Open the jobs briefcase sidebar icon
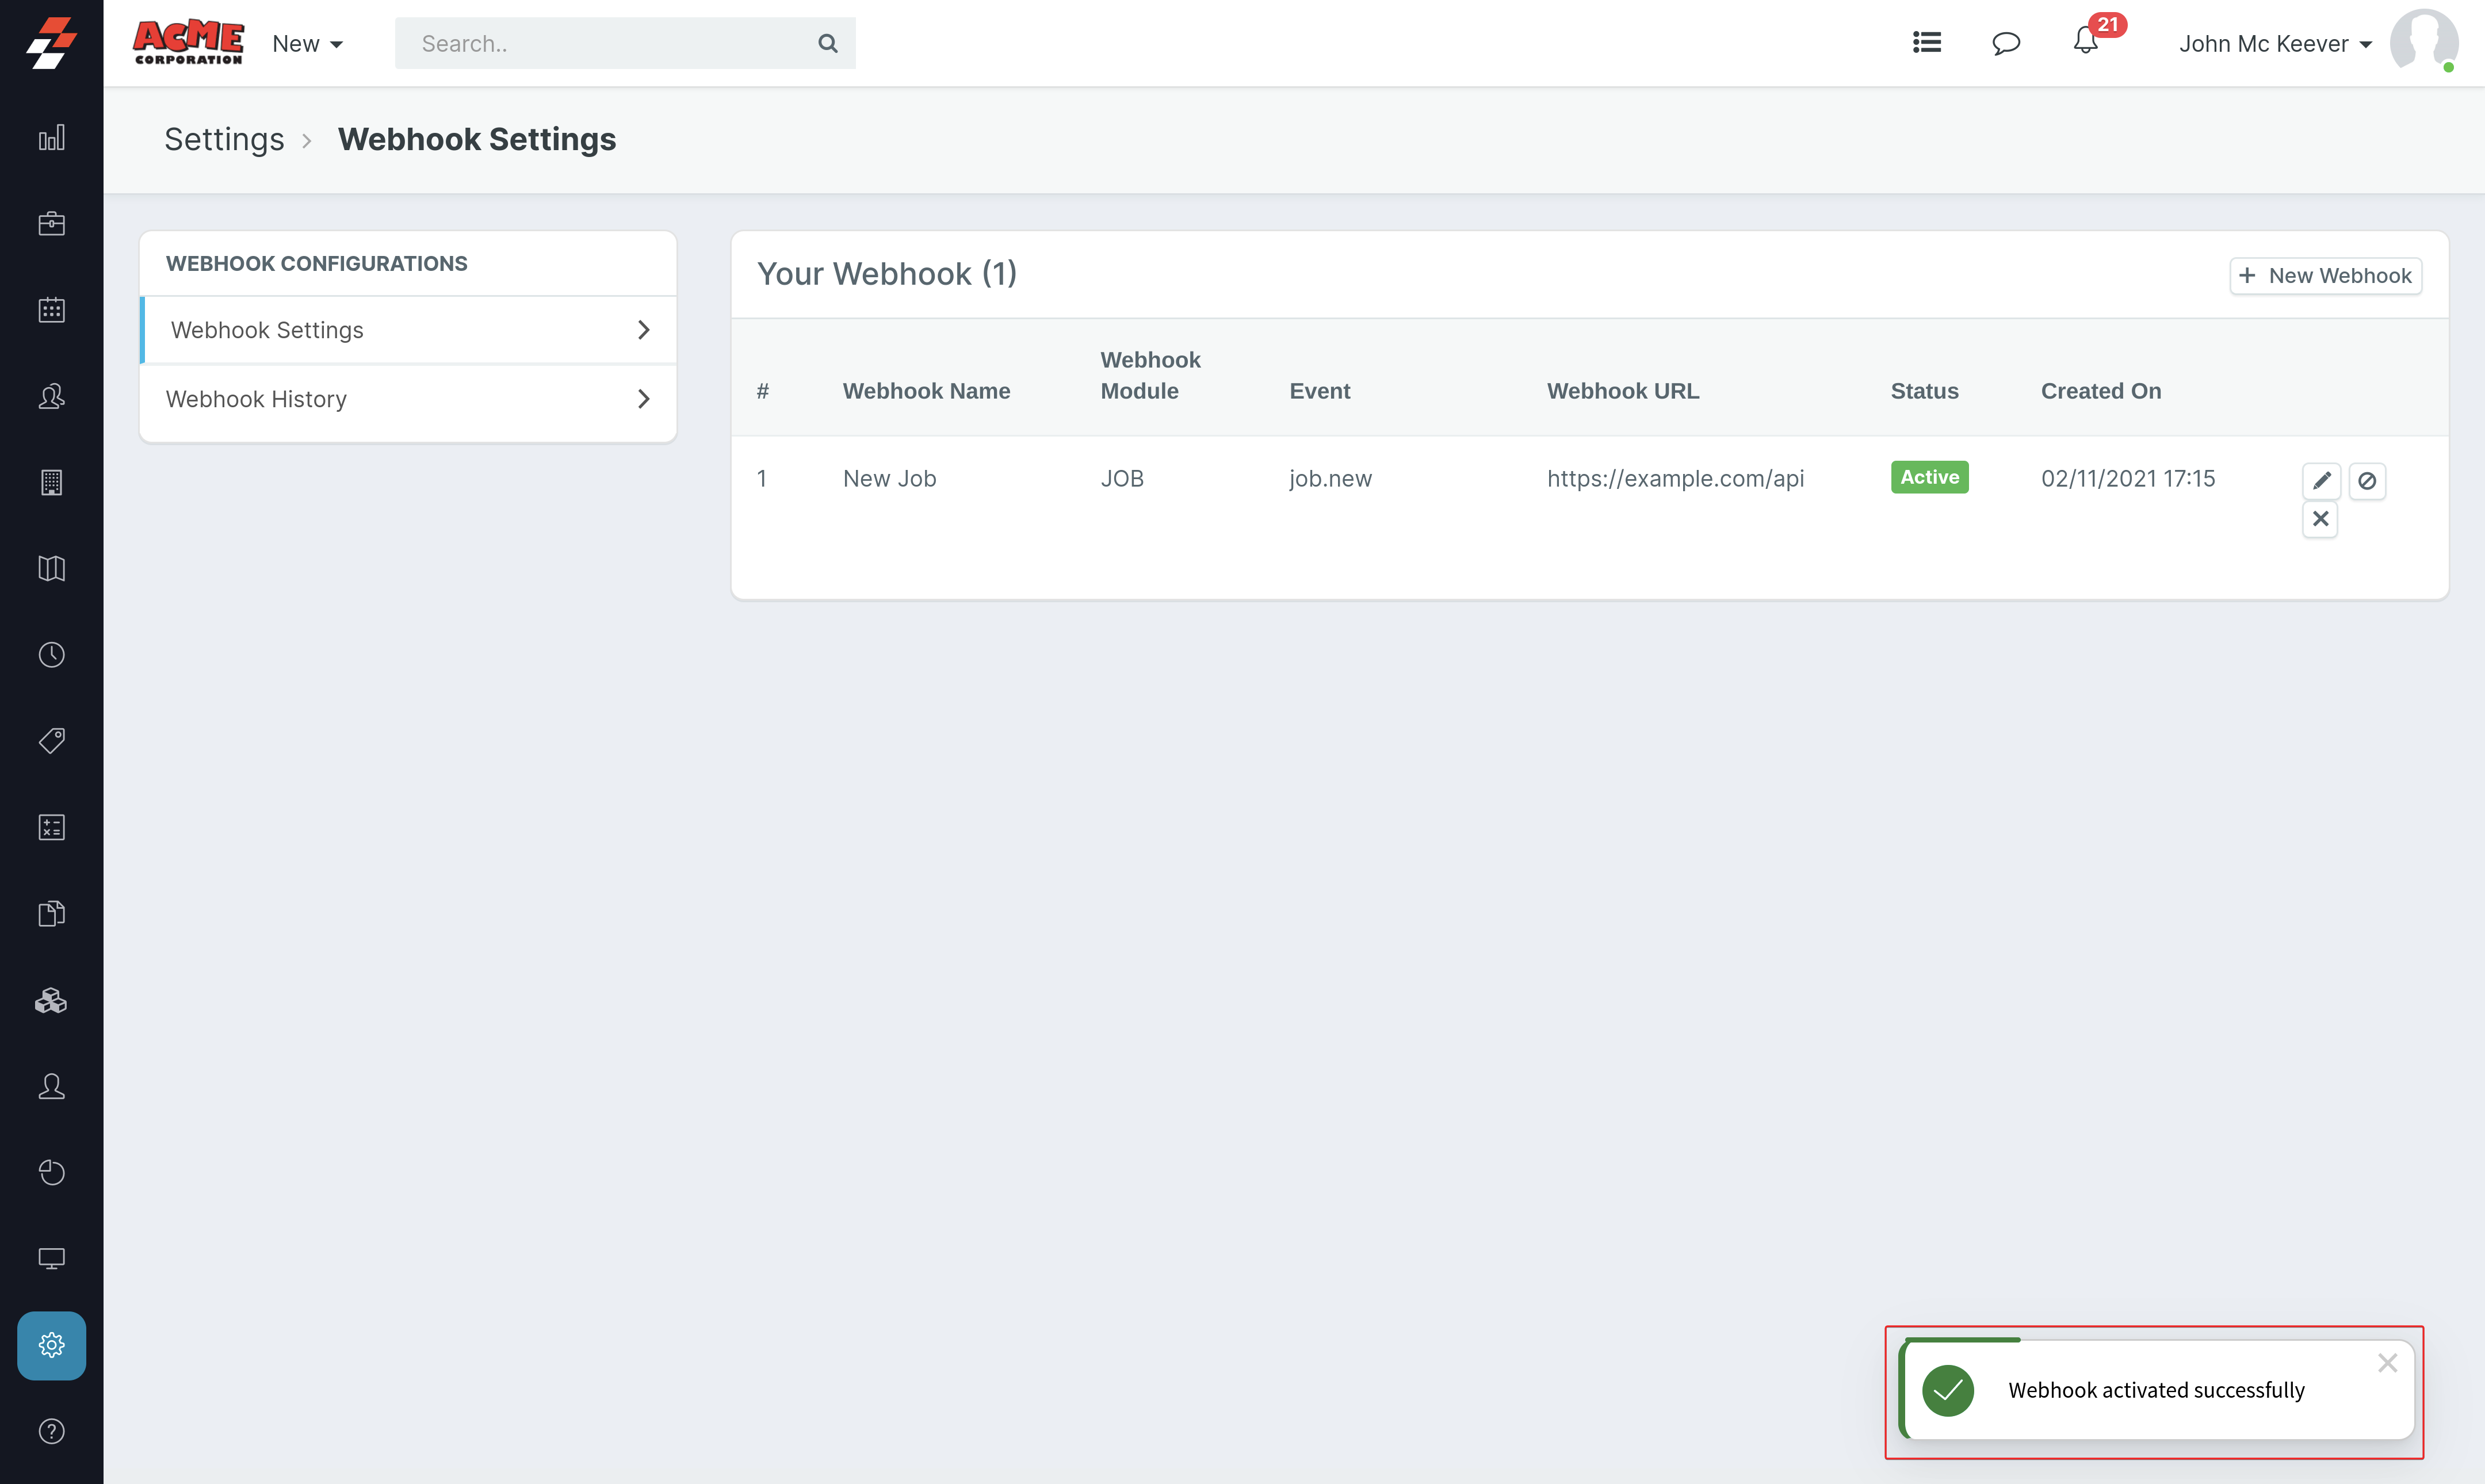Viewport: 2485px width, 1484px height. [x=51, y=224]
